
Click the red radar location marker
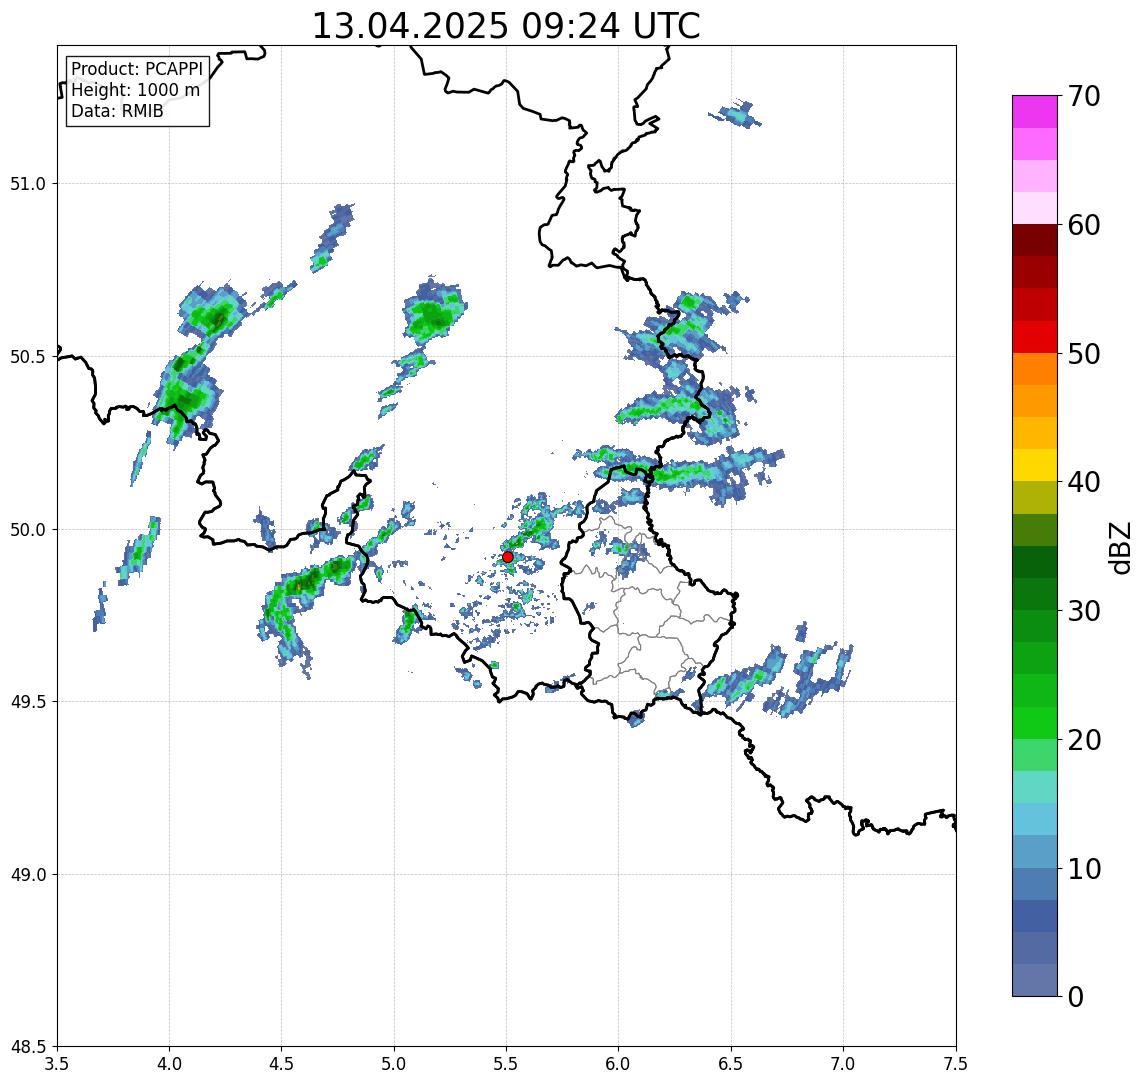coord(508,557)
